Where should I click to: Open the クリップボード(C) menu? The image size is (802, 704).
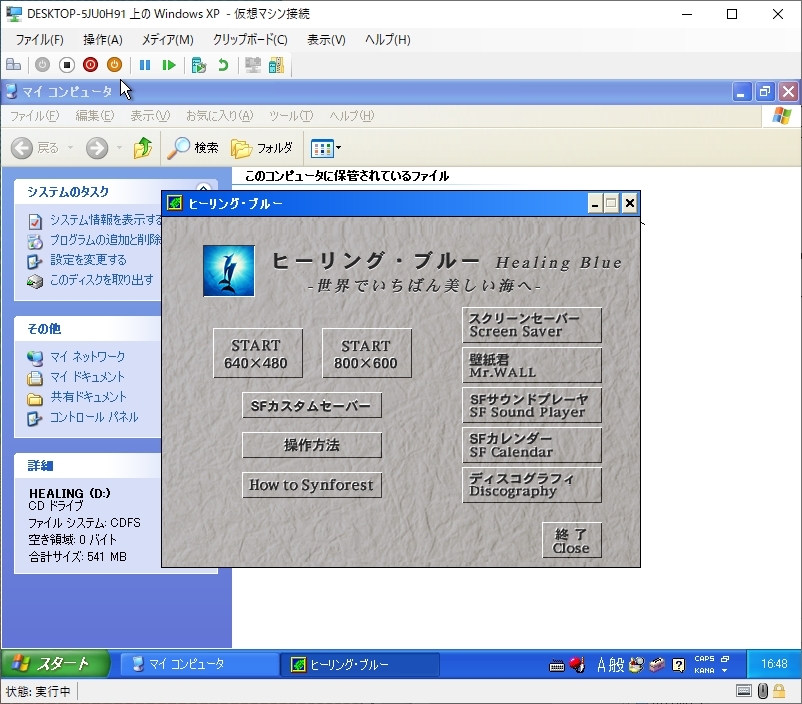click(x=250, y=40)
